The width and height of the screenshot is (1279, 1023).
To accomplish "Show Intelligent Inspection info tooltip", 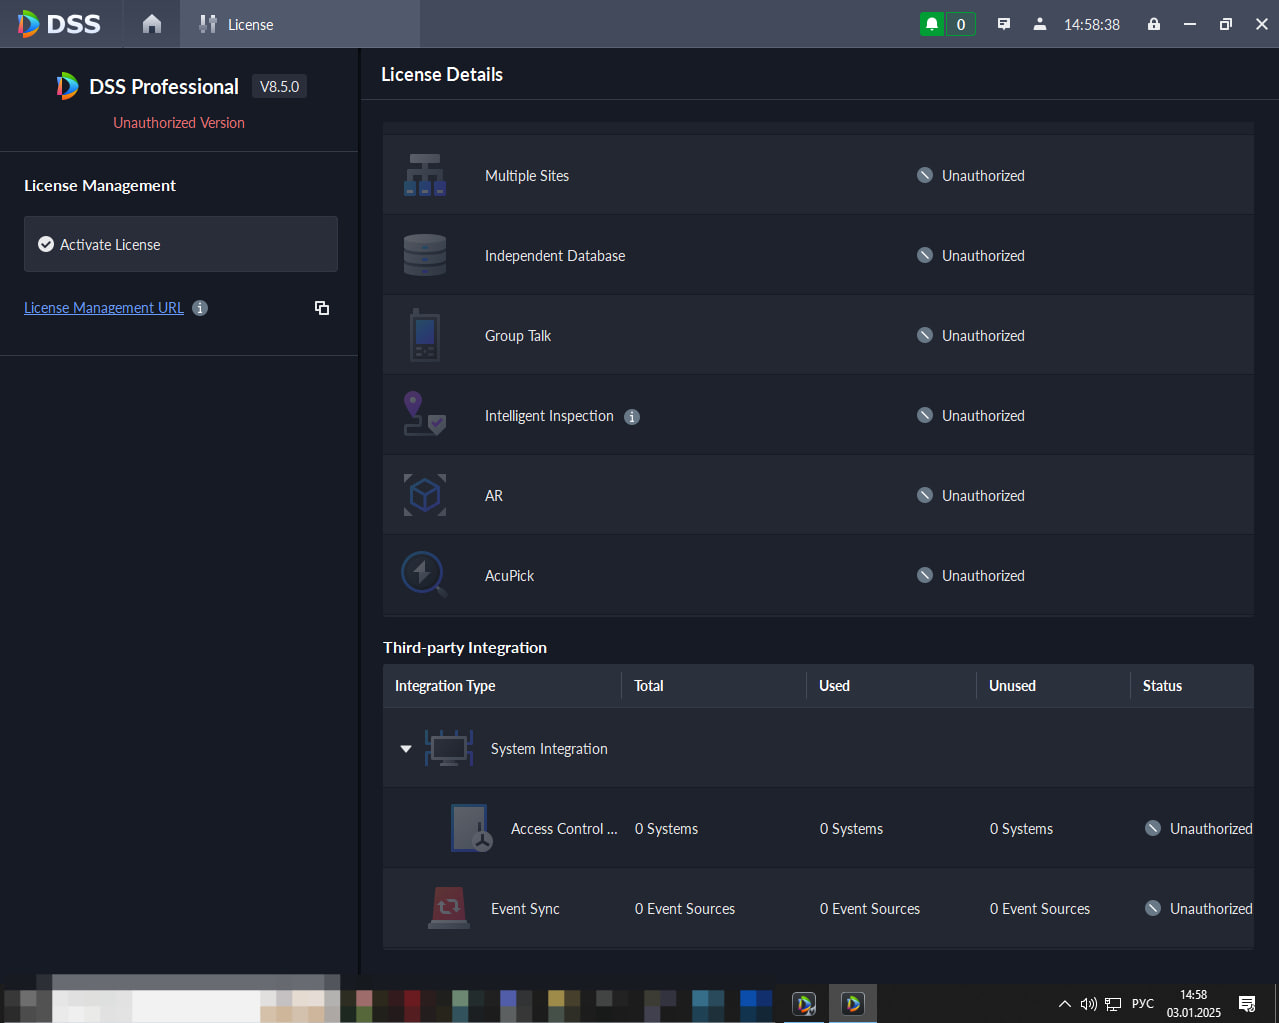I will coord(632,417).
